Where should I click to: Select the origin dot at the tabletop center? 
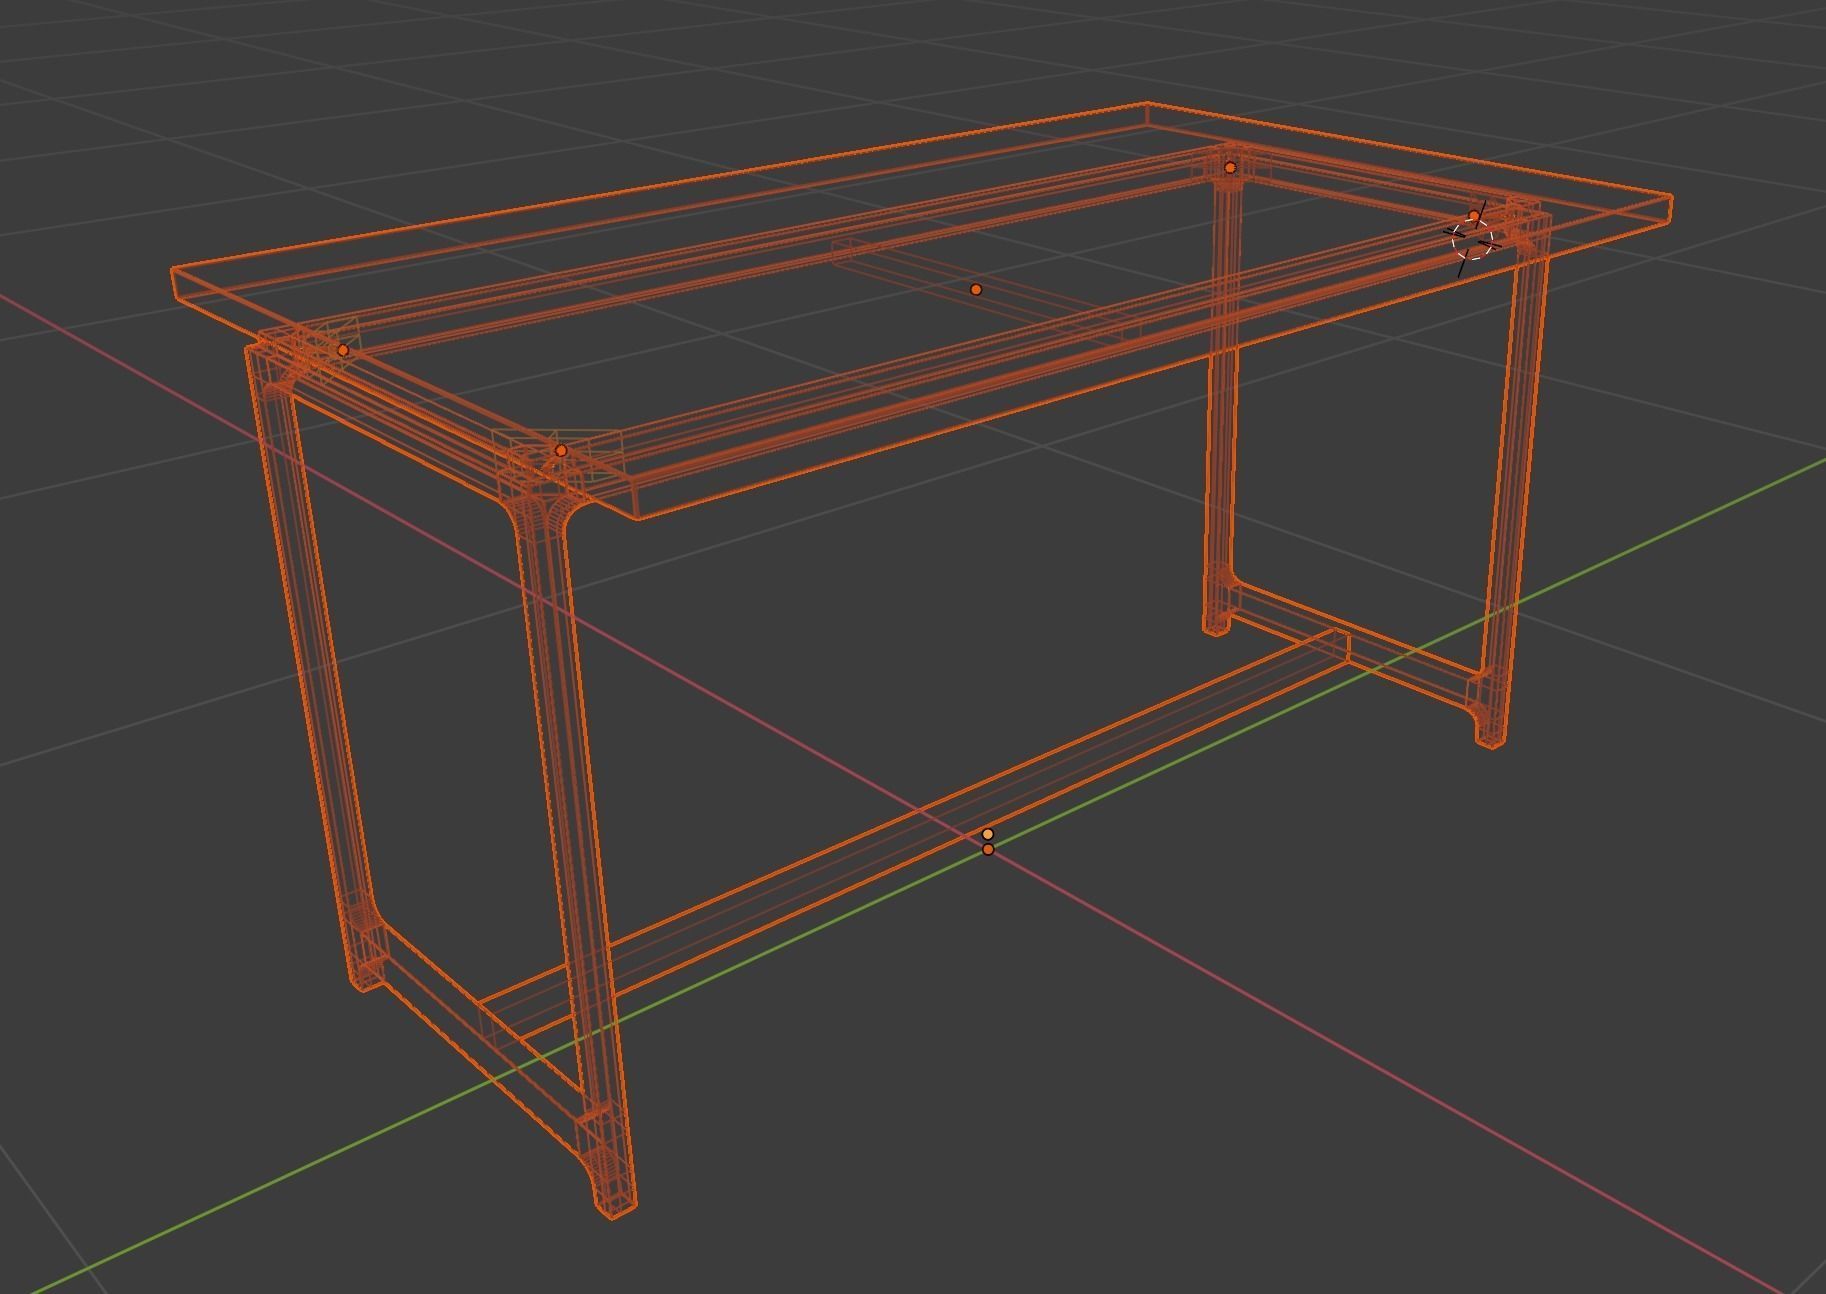(975, 288)
